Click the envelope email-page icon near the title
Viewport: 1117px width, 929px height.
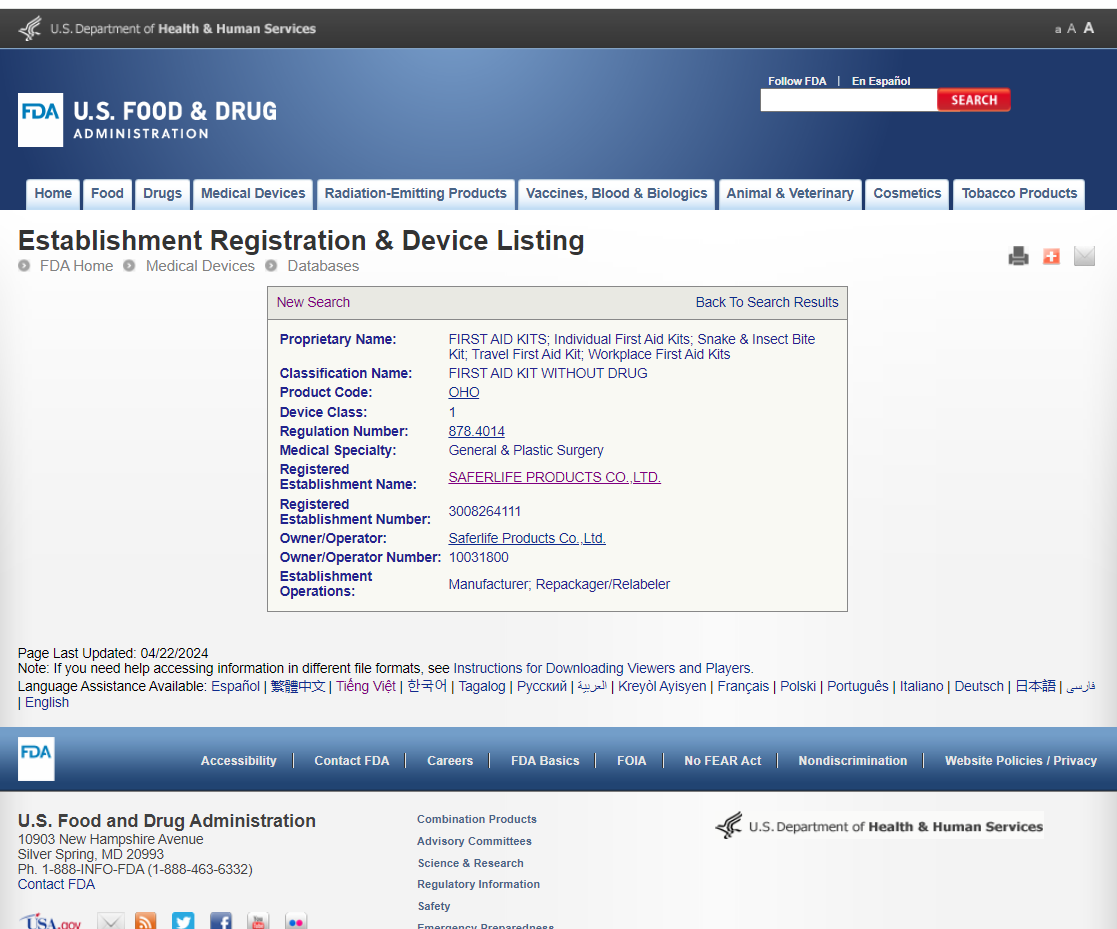click(x=1084, y=256)
